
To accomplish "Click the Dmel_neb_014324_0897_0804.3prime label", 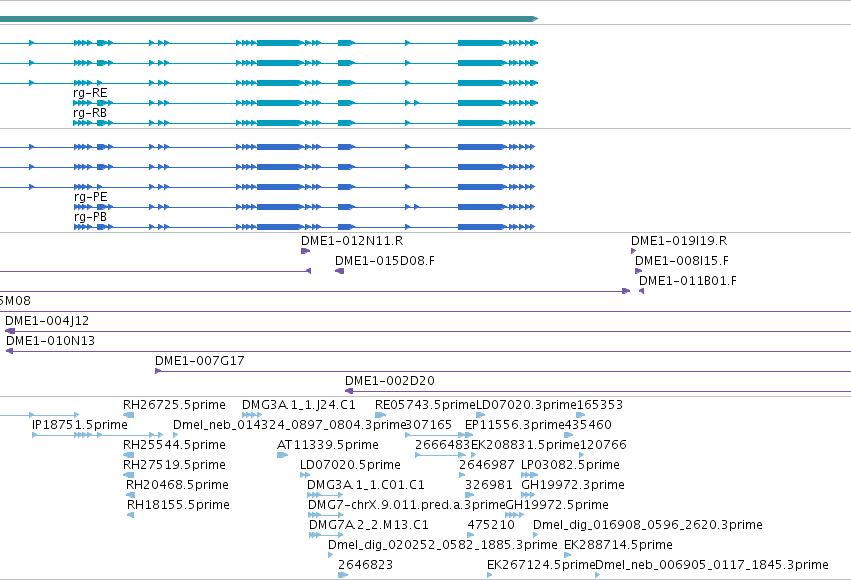I will pos(290,425).
